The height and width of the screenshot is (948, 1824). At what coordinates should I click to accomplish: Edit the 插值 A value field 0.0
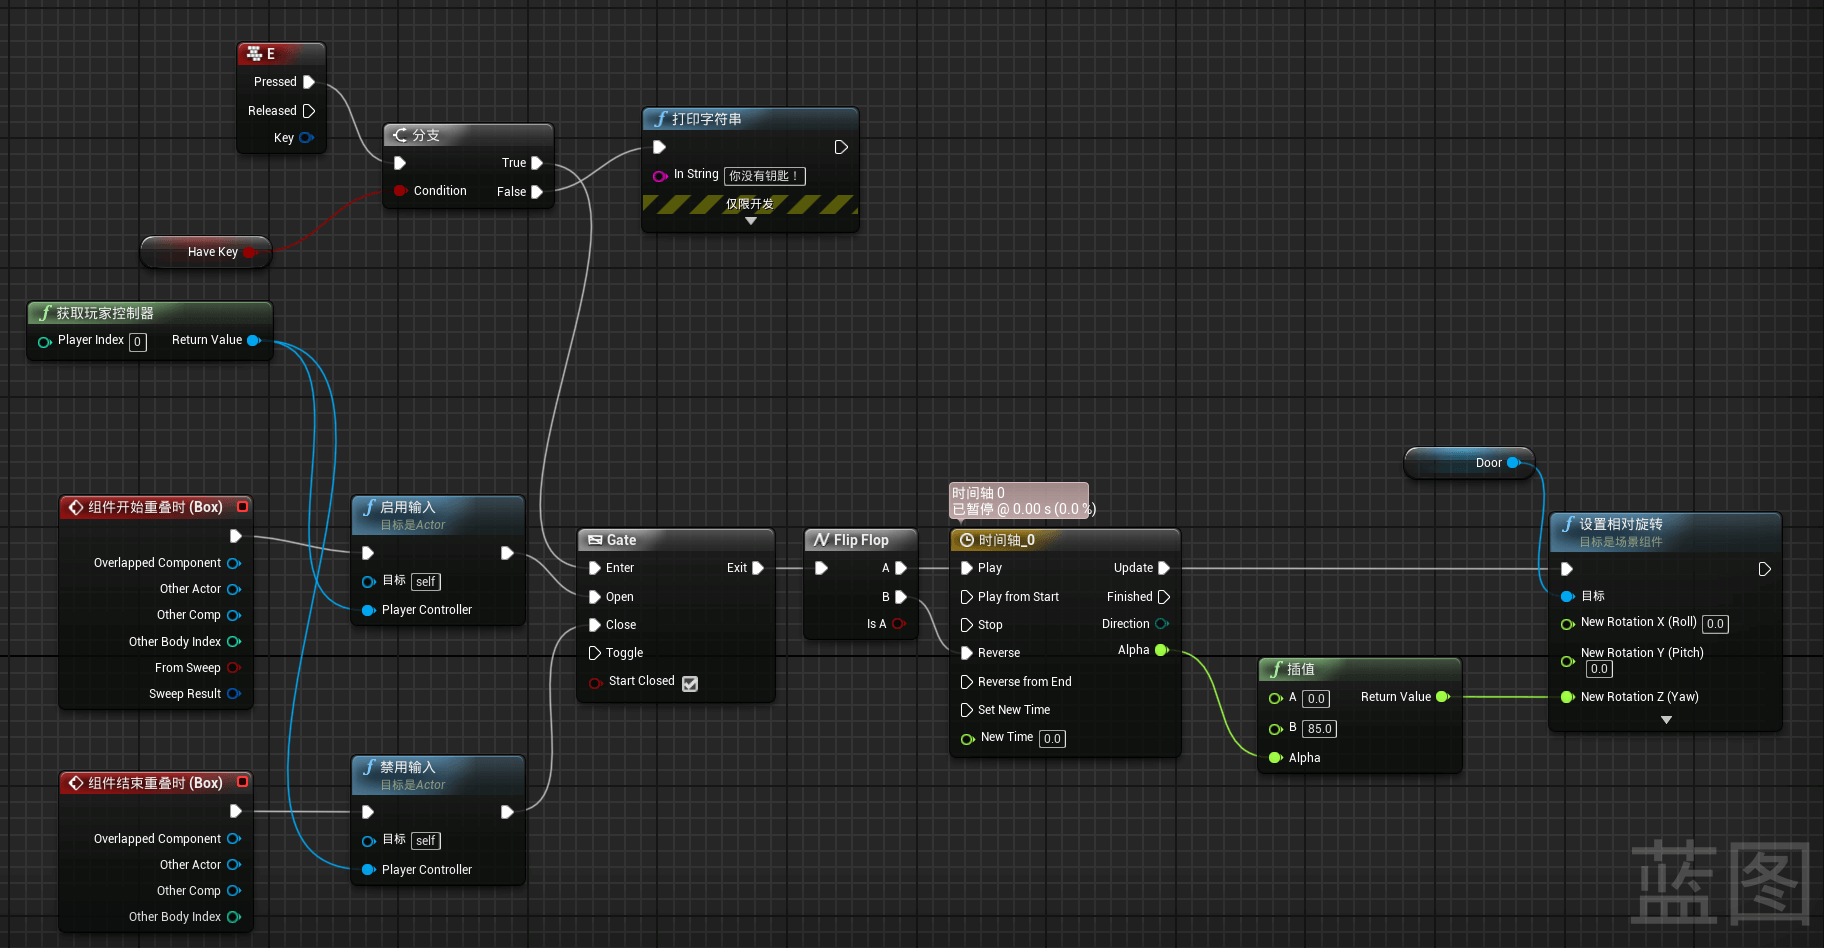click(x=1316, y=699)
